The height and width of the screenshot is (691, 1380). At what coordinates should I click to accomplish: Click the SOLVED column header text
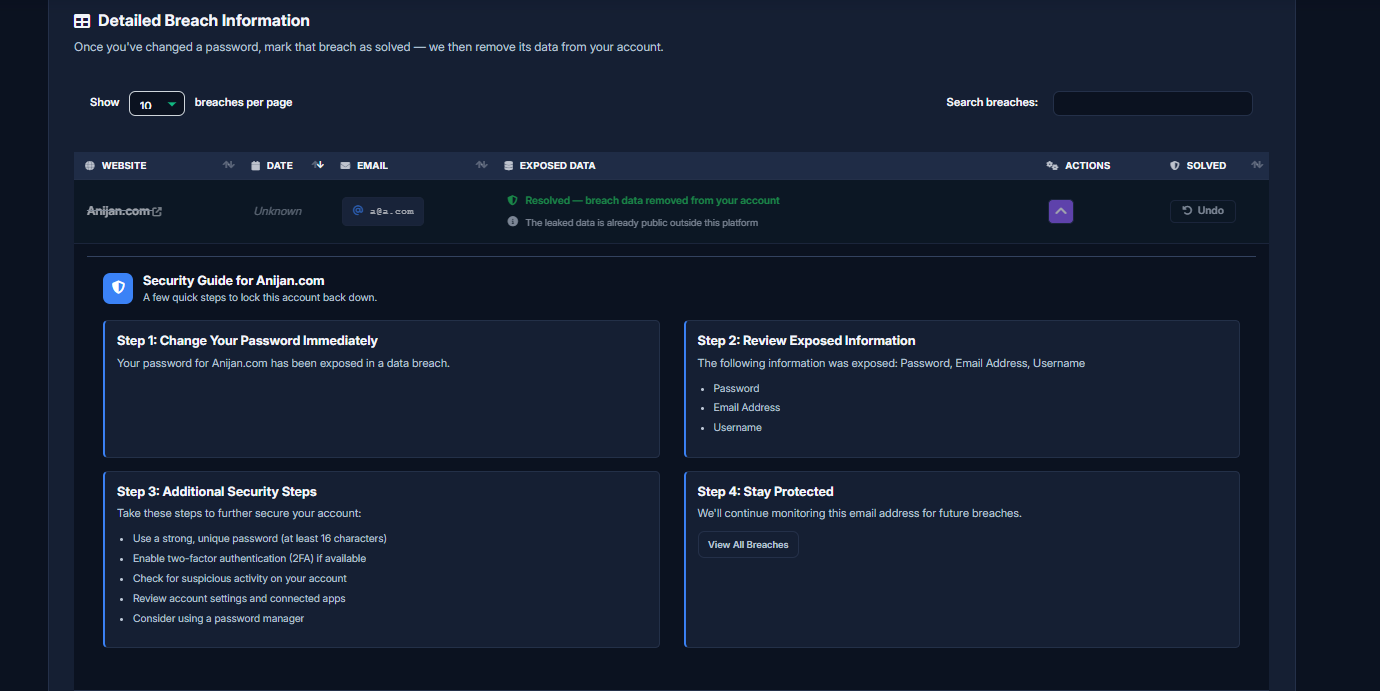[x=1206, y=166]
